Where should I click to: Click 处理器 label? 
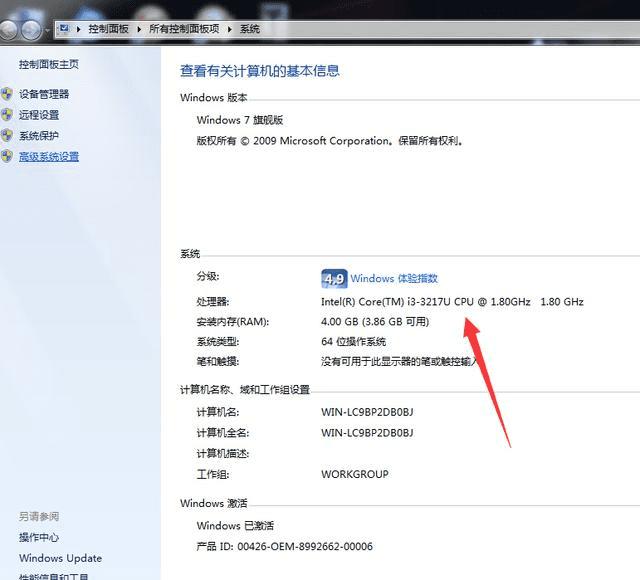[213, 302]
